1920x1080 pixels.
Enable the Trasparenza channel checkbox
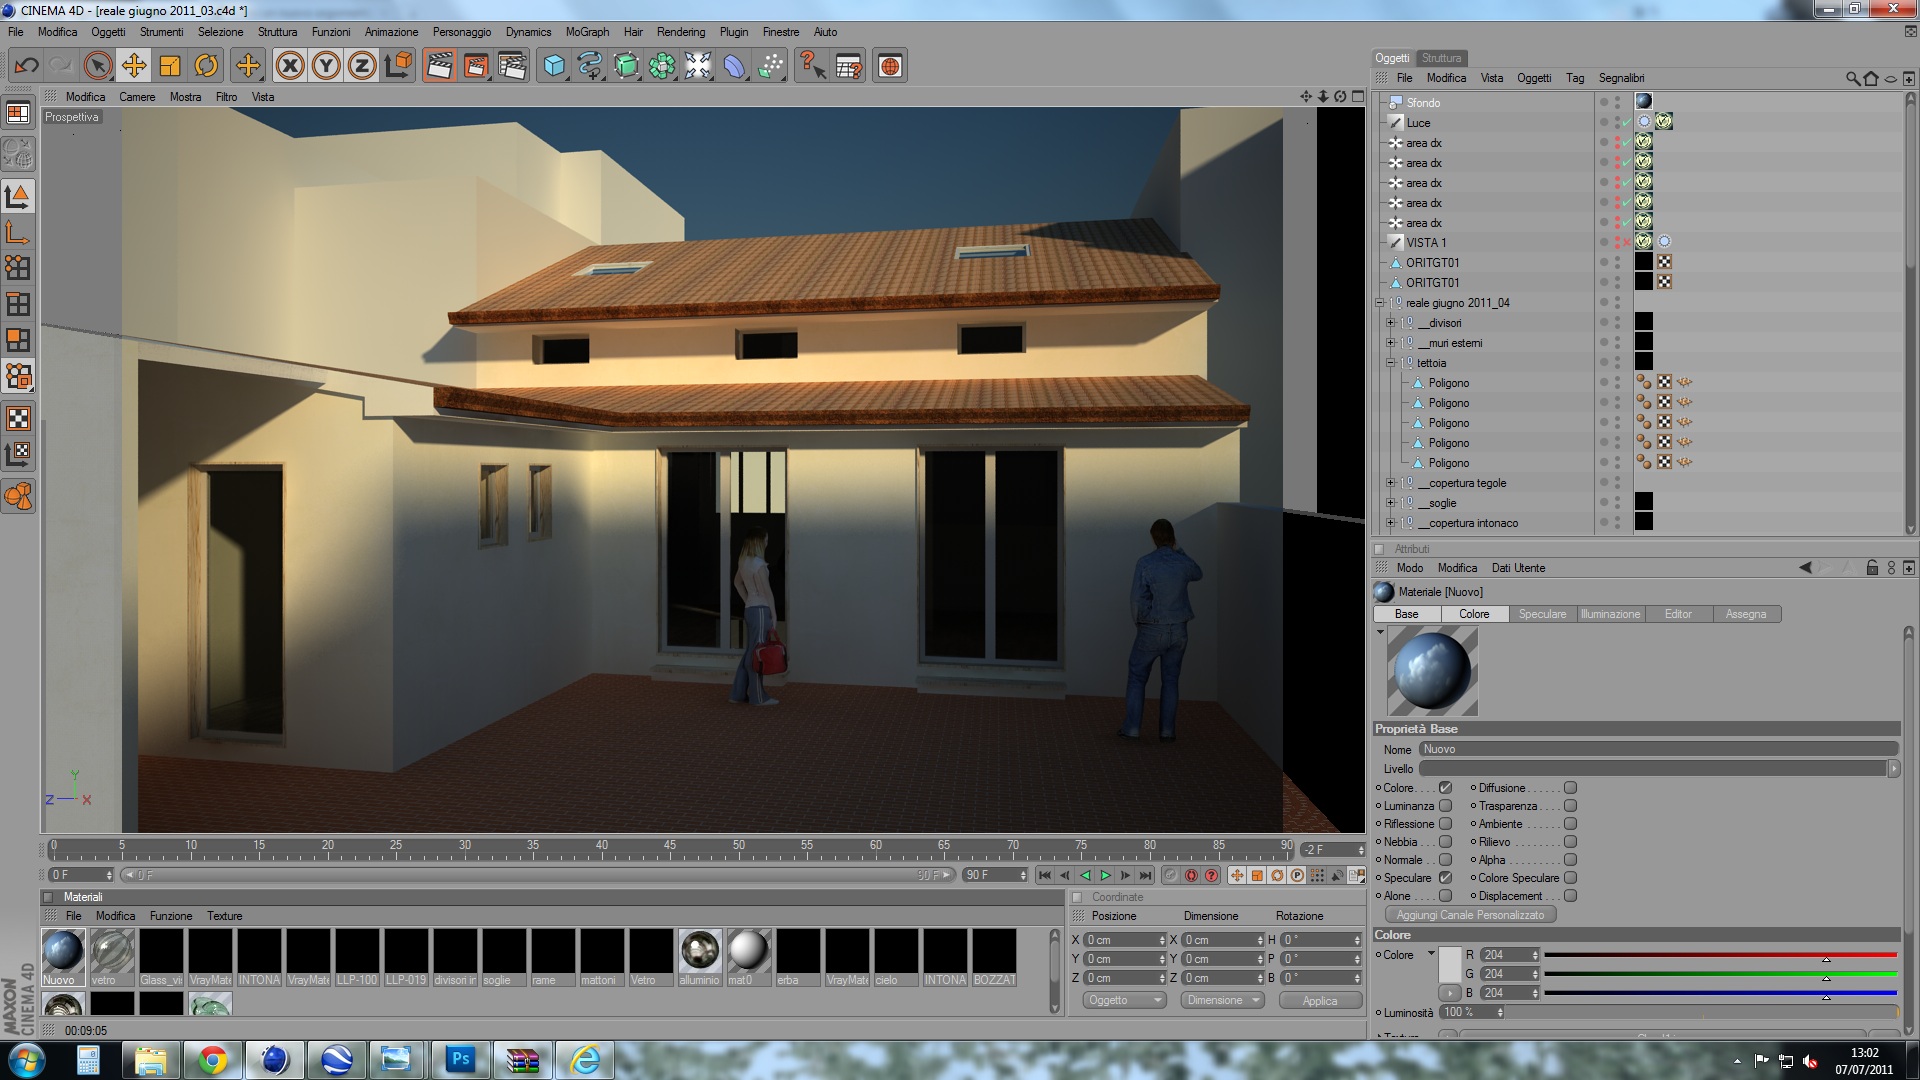(x=1570, y=806)
